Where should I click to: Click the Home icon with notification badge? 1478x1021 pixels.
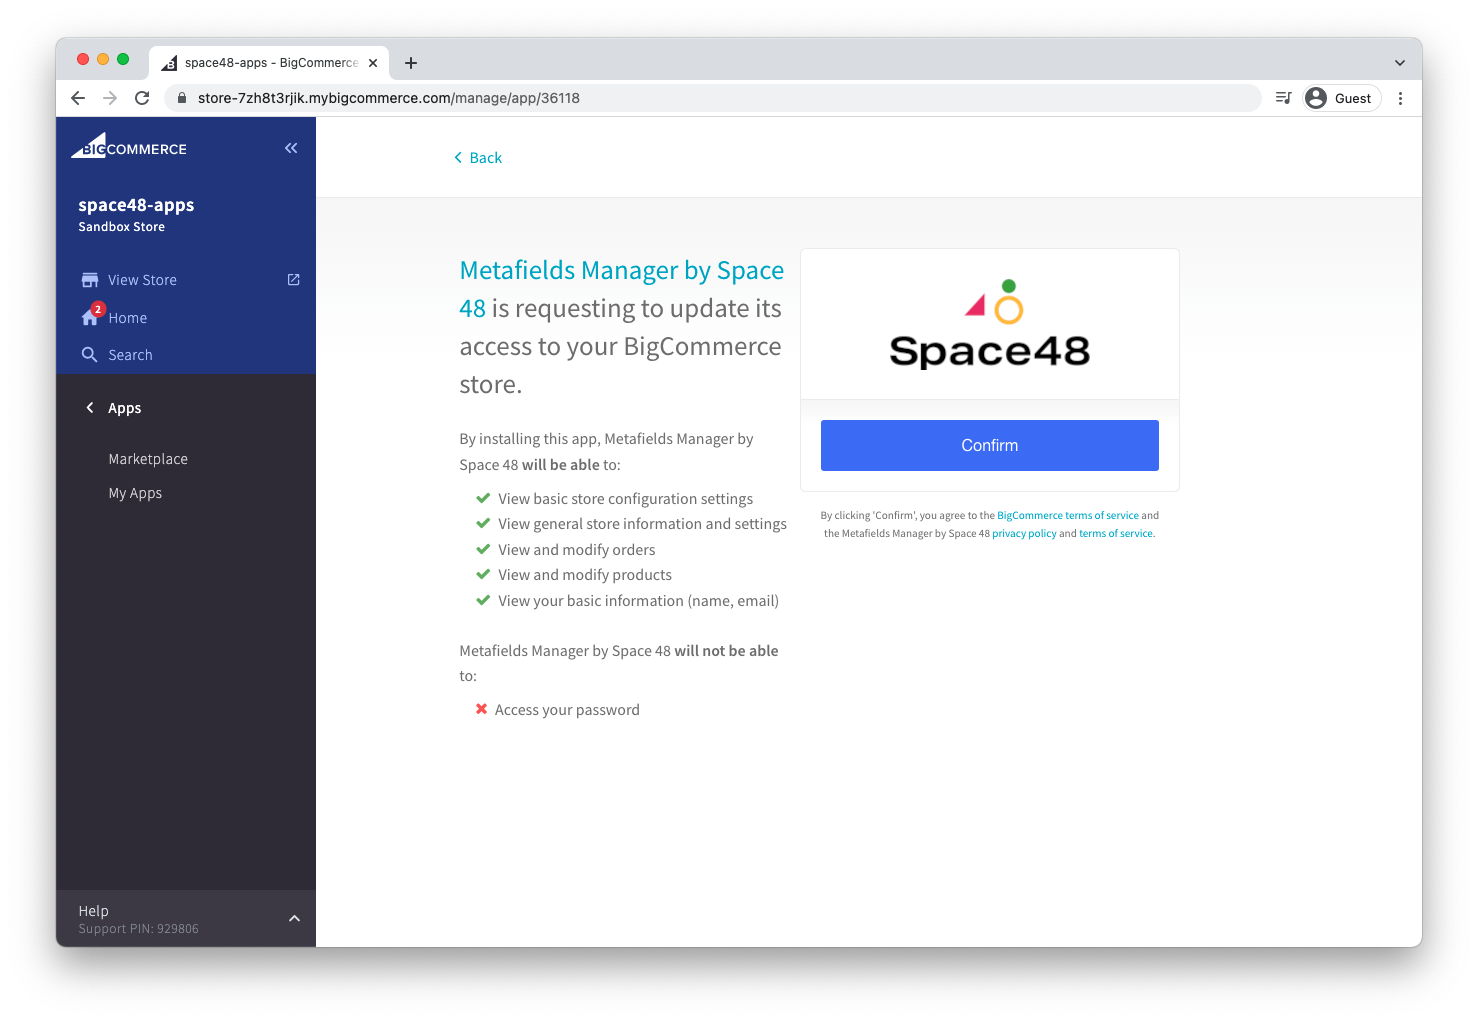(x=92, y=315)
